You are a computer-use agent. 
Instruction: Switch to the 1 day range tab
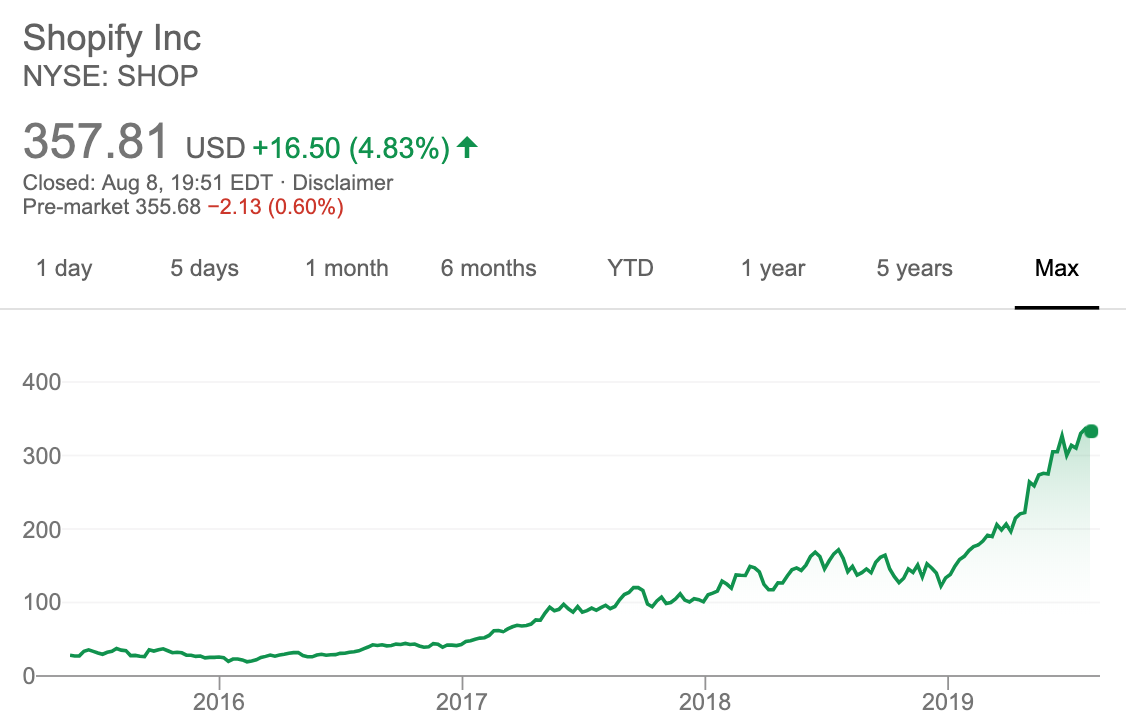64,269
